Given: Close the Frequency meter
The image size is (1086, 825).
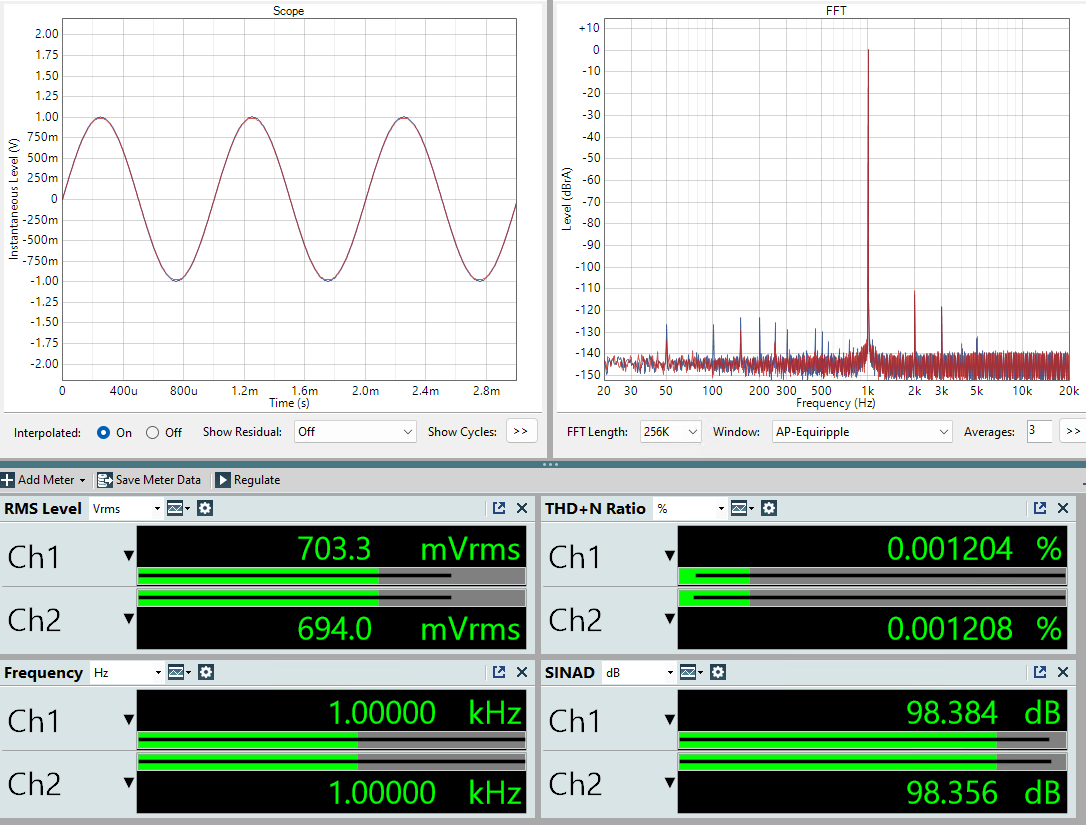Looking at the screenshot, I should pyautogui.click(x=522, y=671).
